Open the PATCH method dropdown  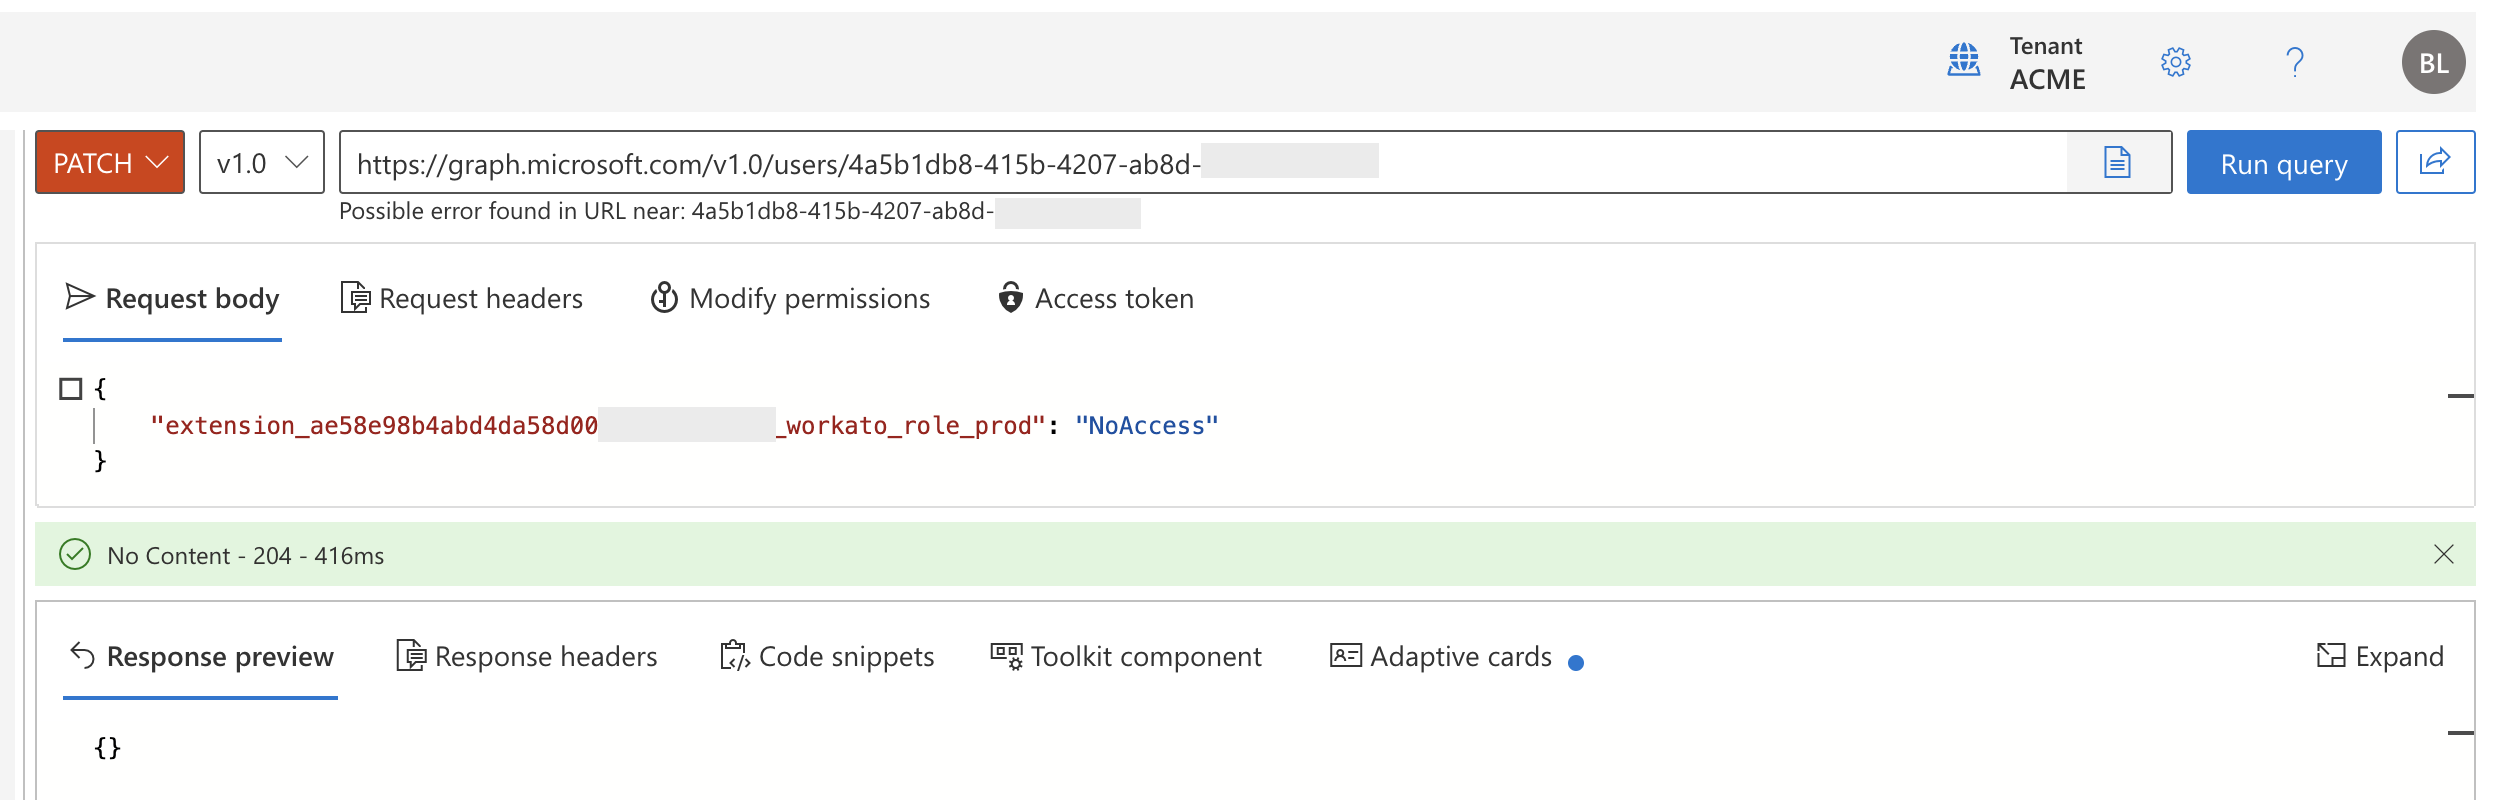tap(110, 162)
